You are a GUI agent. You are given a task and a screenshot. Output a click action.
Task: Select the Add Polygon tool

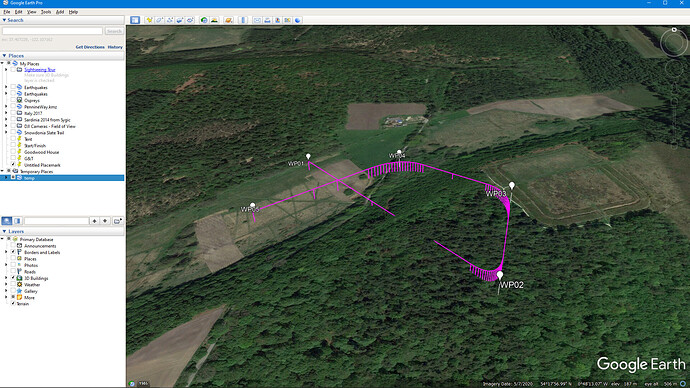point(159,20)
